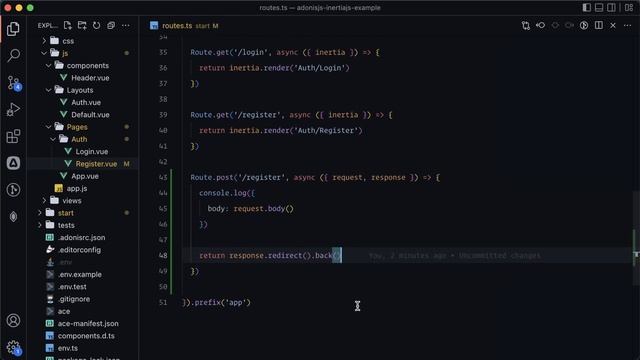Screen dimensions: 640x360
Task: Toggle primary side bar layout
Action: point(587,8)
